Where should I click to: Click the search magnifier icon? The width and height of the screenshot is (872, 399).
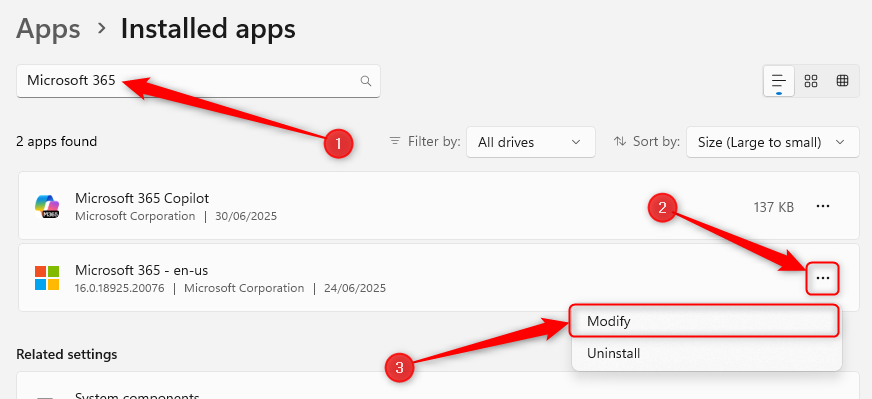pos(365,81)
